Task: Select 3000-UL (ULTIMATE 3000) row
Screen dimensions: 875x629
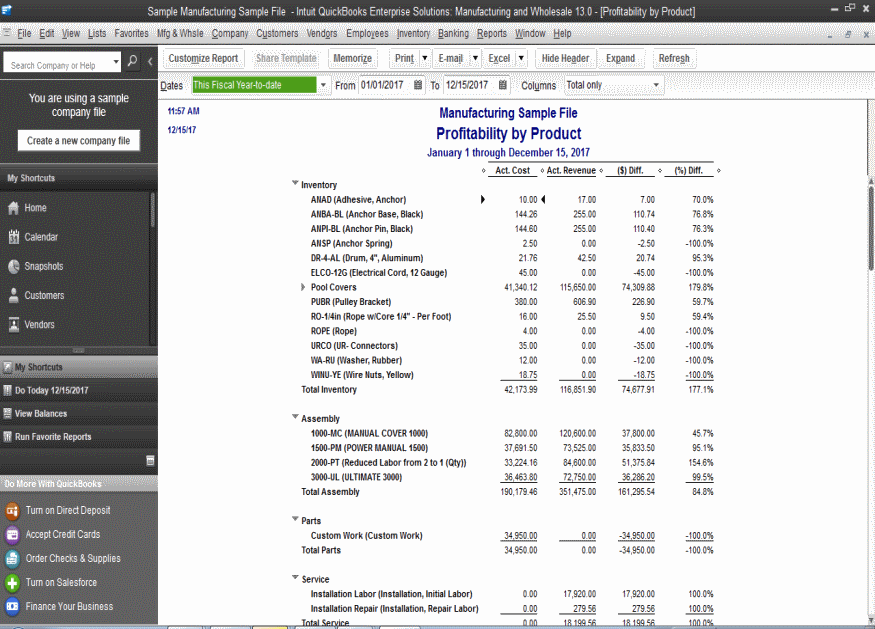Action: click(x=512, y=477)
